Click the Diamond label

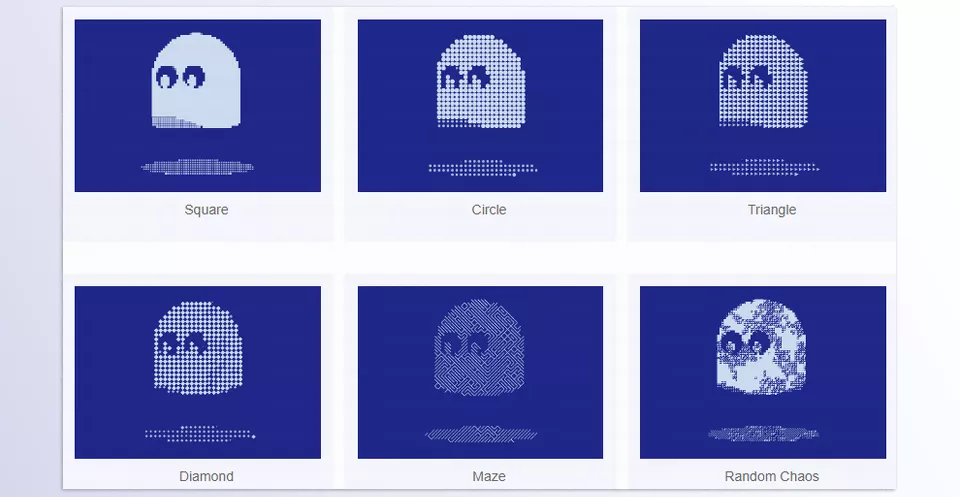pyautogui.click(x=206, y=476)
